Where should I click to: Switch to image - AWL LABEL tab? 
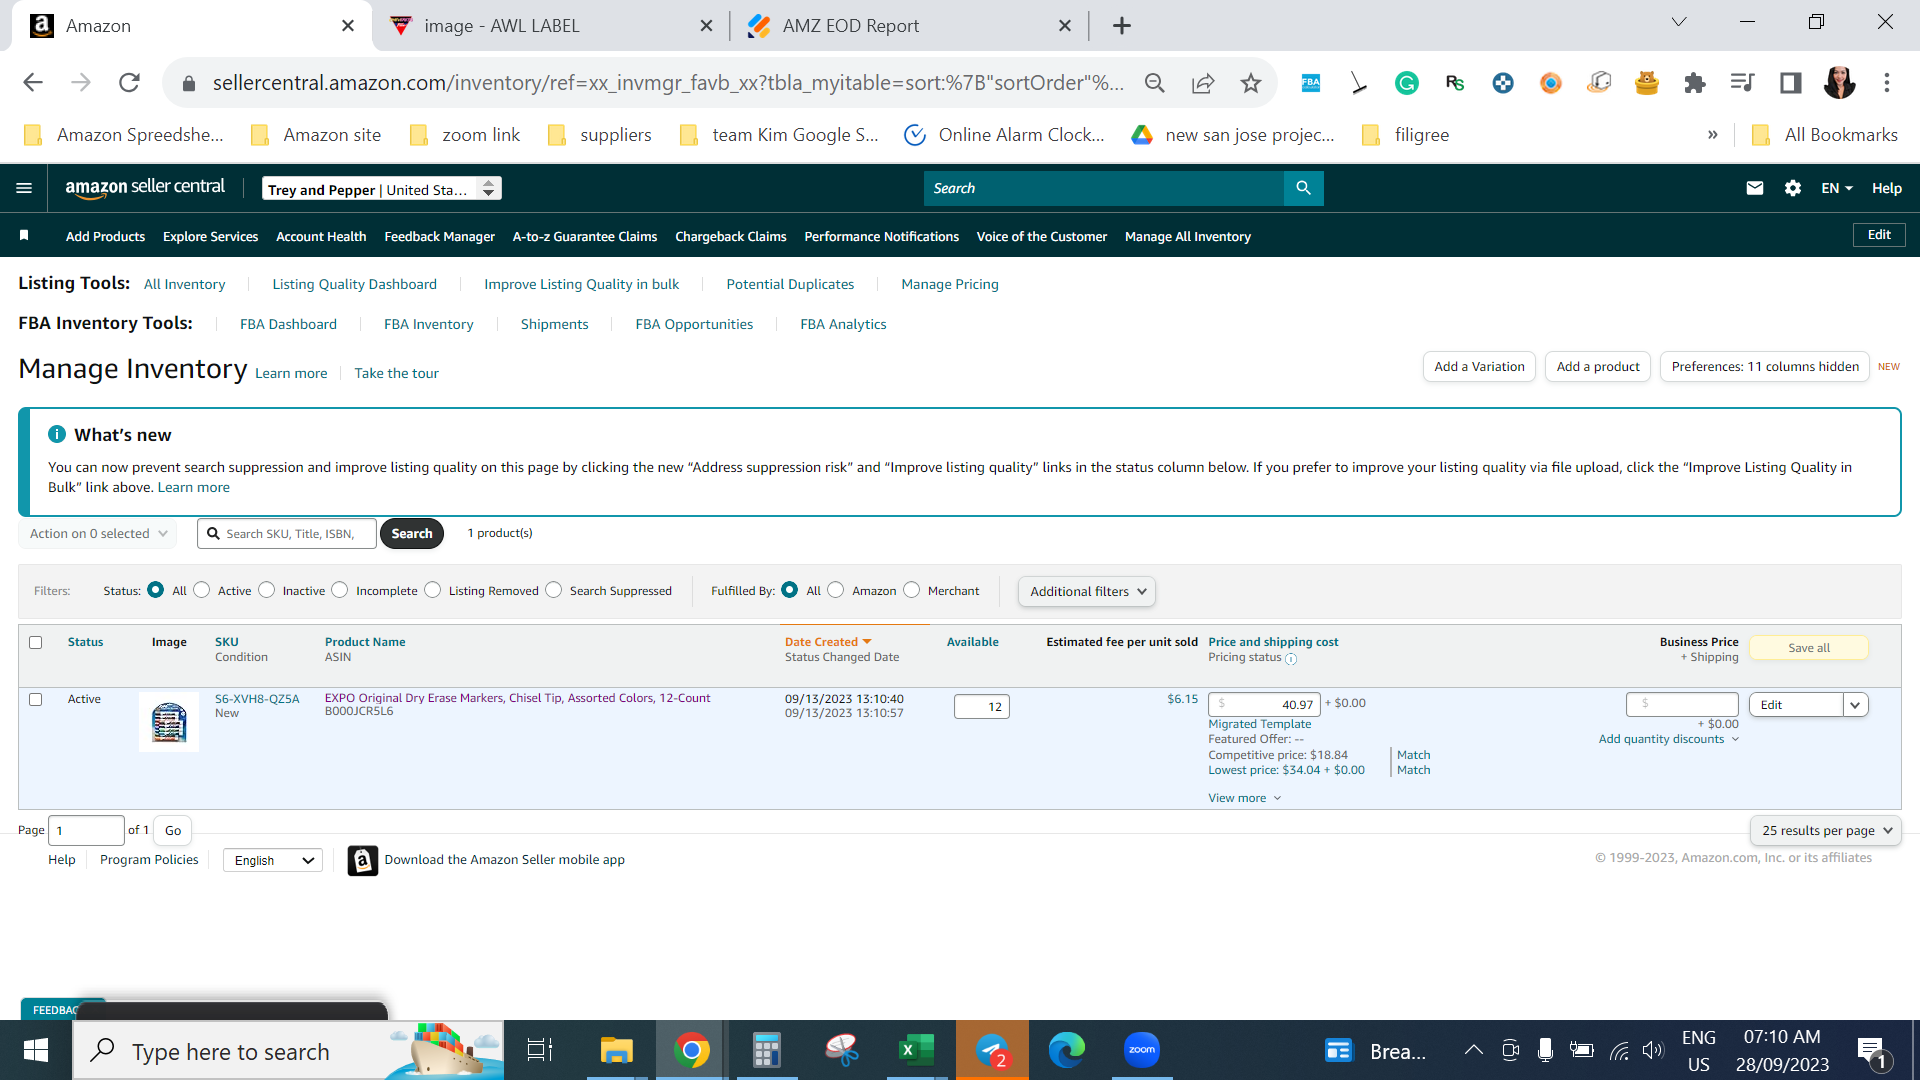(550, 26)
